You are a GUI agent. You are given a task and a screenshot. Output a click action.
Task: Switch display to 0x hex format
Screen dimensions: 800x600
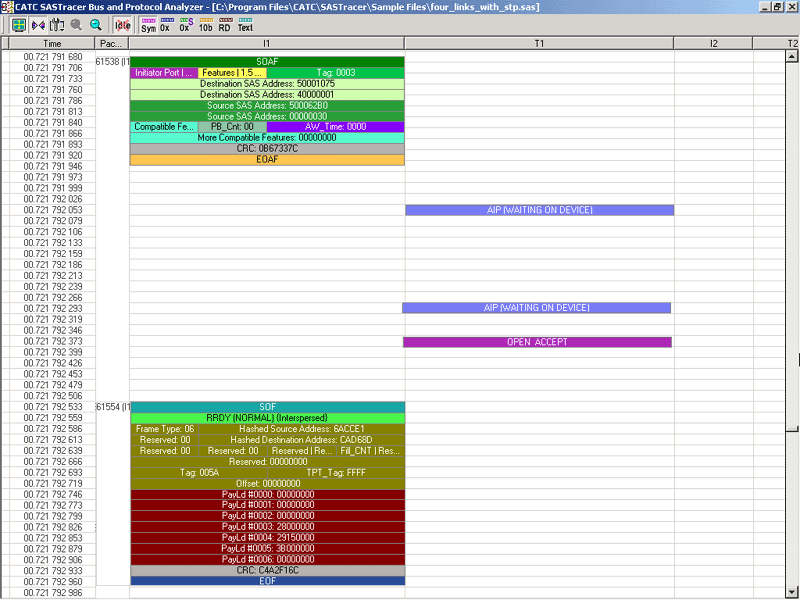click(166, 26)
